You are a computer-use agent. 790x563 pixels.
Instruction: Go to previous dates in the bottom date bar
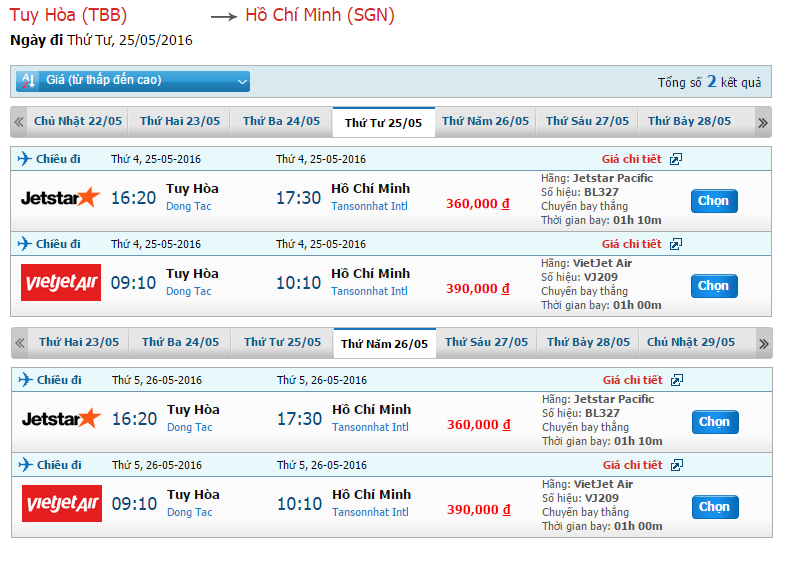pos(18,343)
